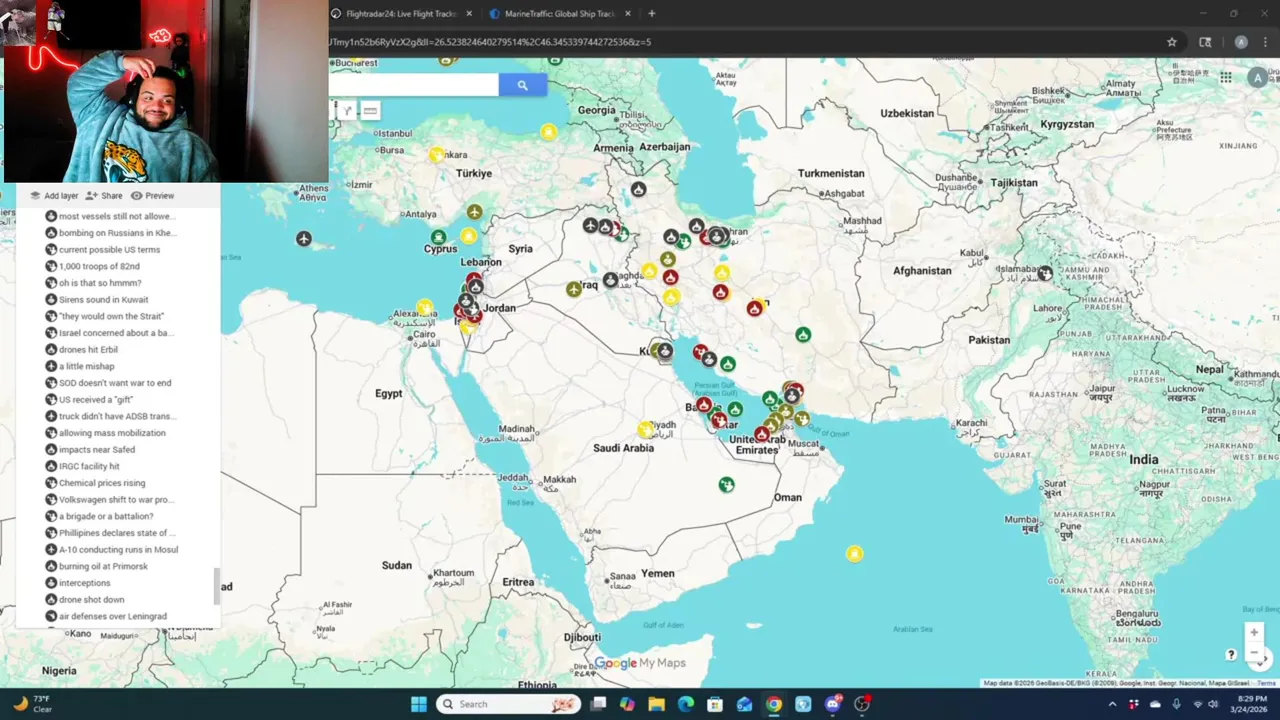Open the Google apps grid
Image resolution: width=1280 pixels, height=720 pixels.
[x=1226, y=77]
